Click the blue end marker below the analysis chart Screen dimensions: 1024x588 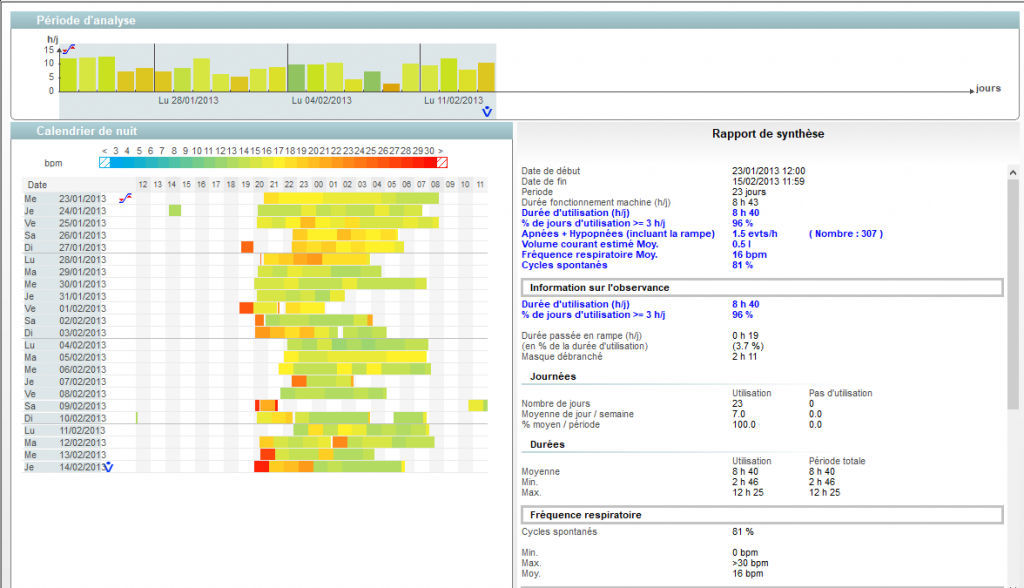(487, 112)
